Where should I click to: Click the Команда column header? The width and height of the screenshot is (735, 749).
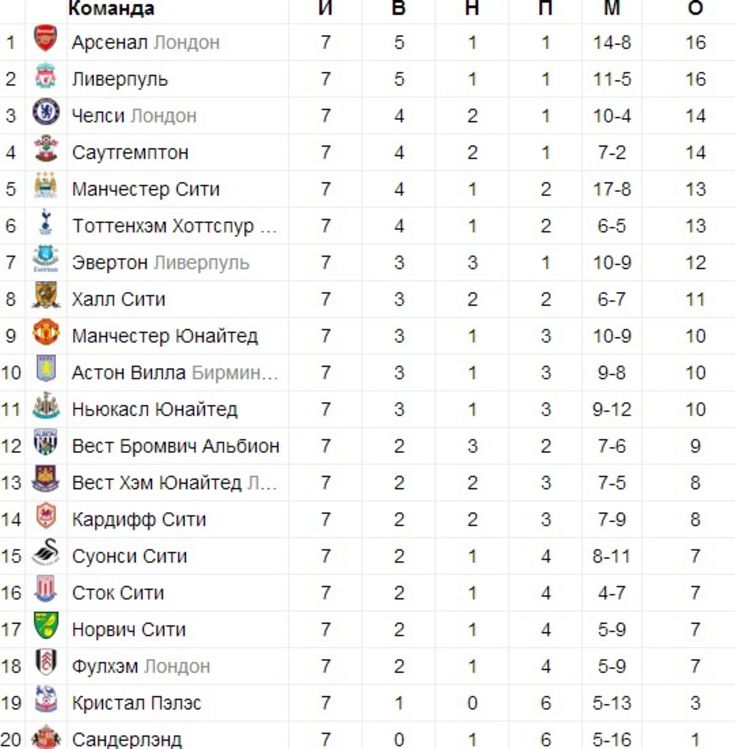click(112, 8)
